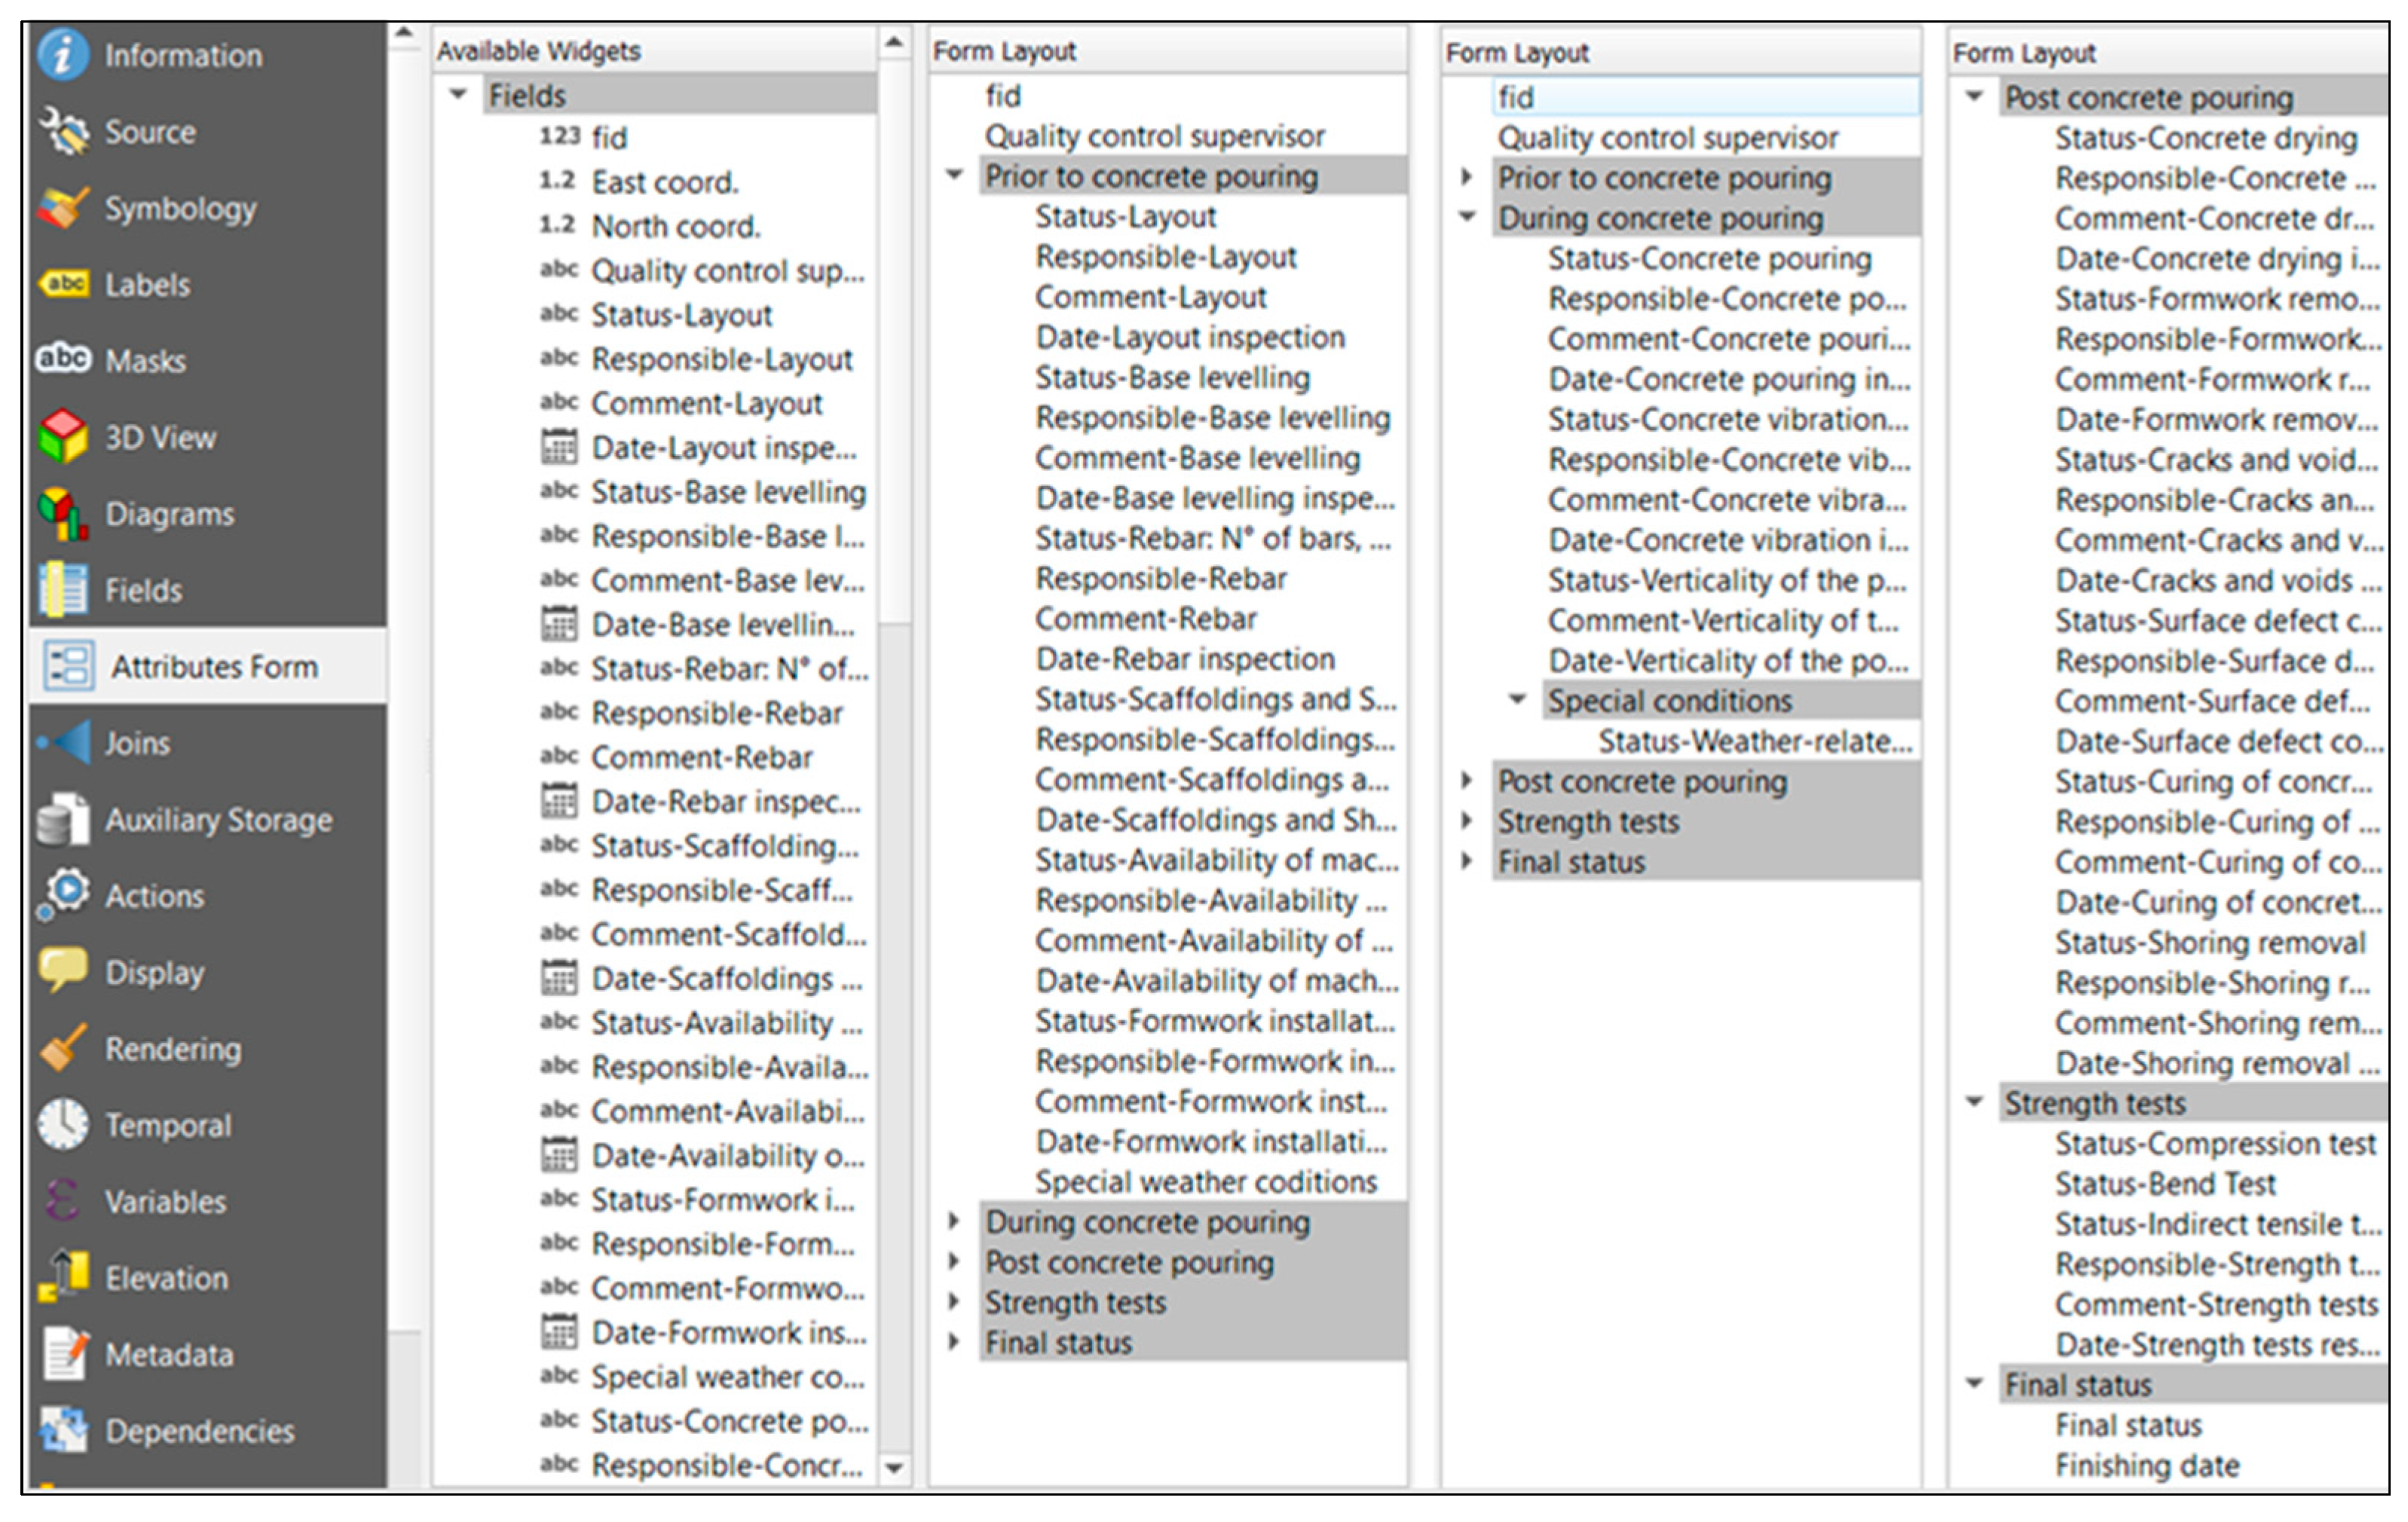Click the sidebar list scroll-up arrow
This screenshot has width=2408, height=1522.
403,34
